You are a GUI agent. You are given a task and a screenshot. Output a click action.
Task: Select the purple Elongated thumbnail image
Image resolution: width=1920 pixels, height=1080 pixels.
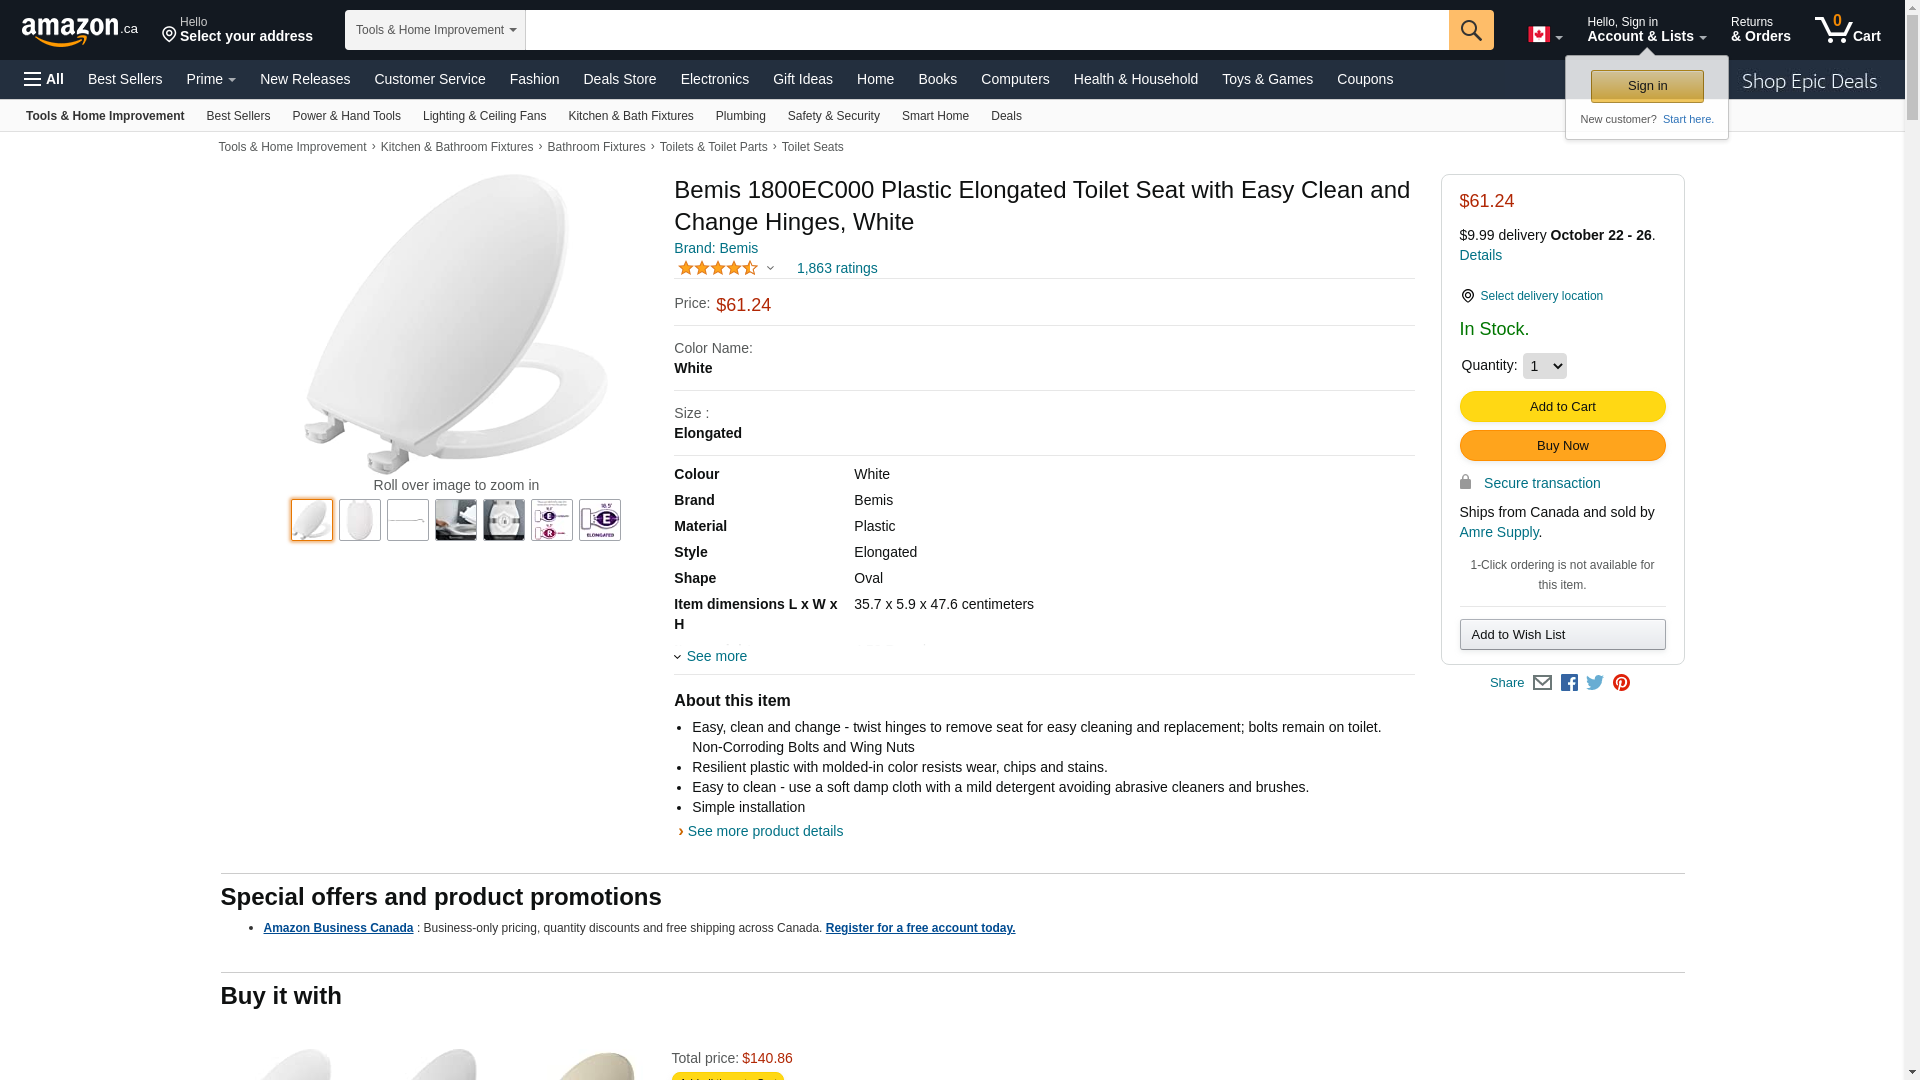point(600,520)
